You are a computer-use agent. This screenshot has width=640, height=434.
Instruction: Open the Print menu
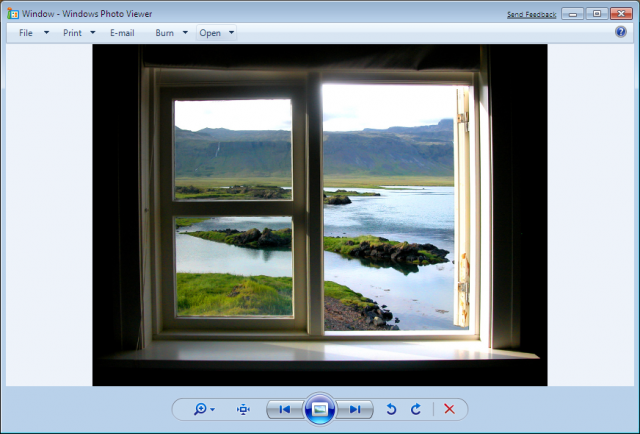coord(72,33)
